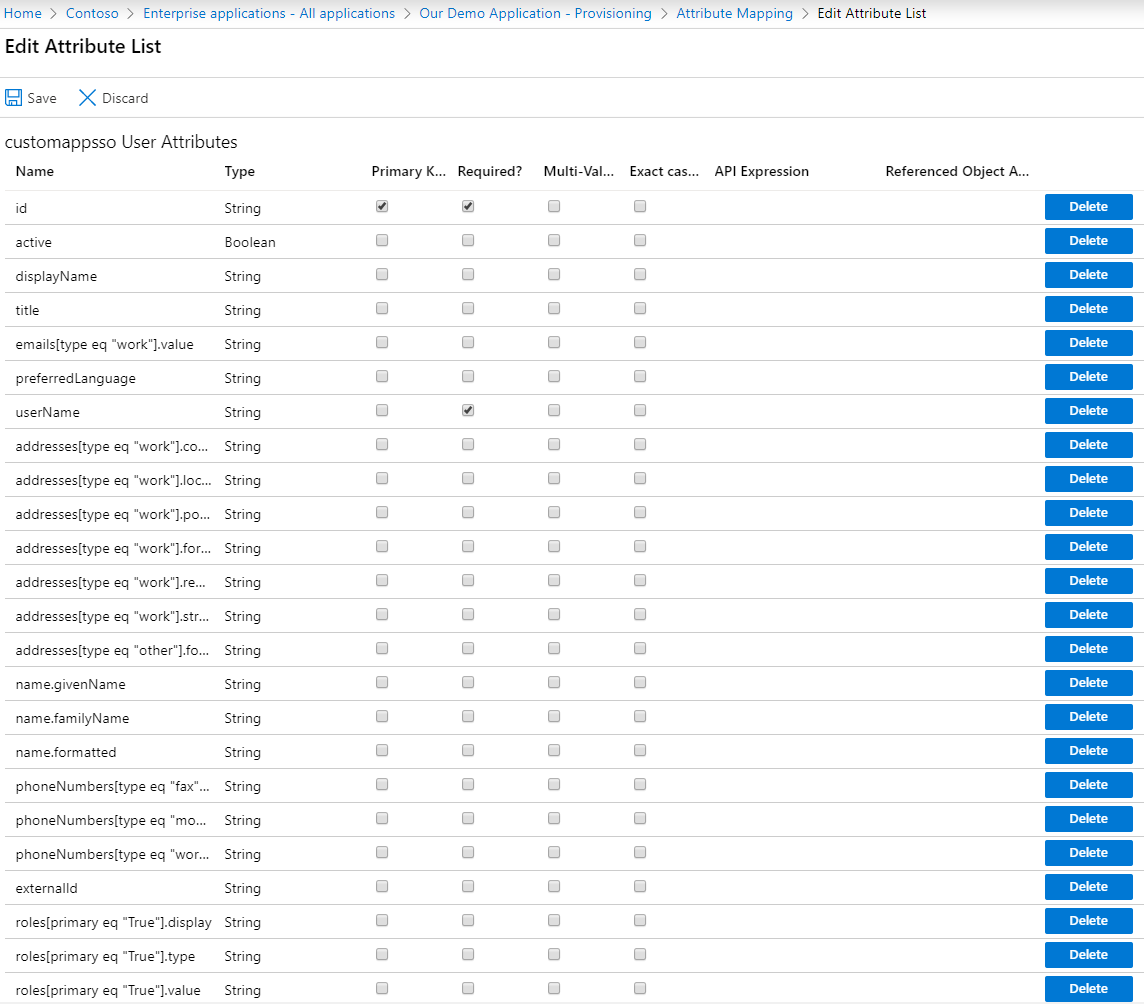Viewport: 1144px width, 1004px height.
Task: Enable Multi-Value checkbox for active attribute
Action: click(x=554, y=241)
